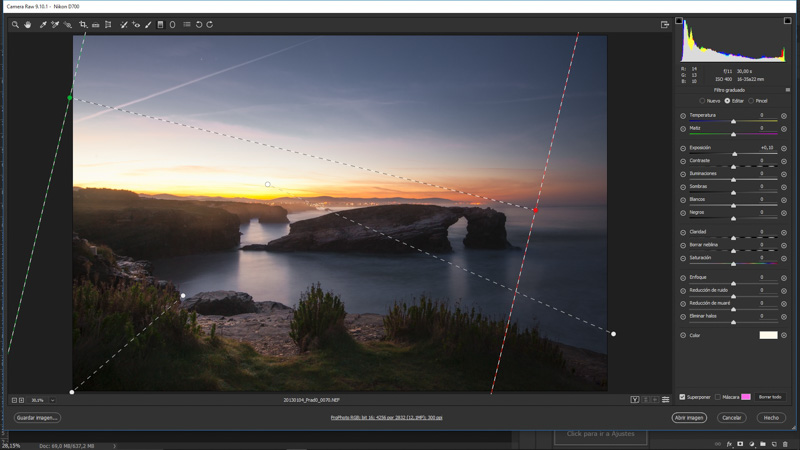Select the Targeted Adjustment tool
This screenshot has height=450, width=800.
(x=67, y=24)
